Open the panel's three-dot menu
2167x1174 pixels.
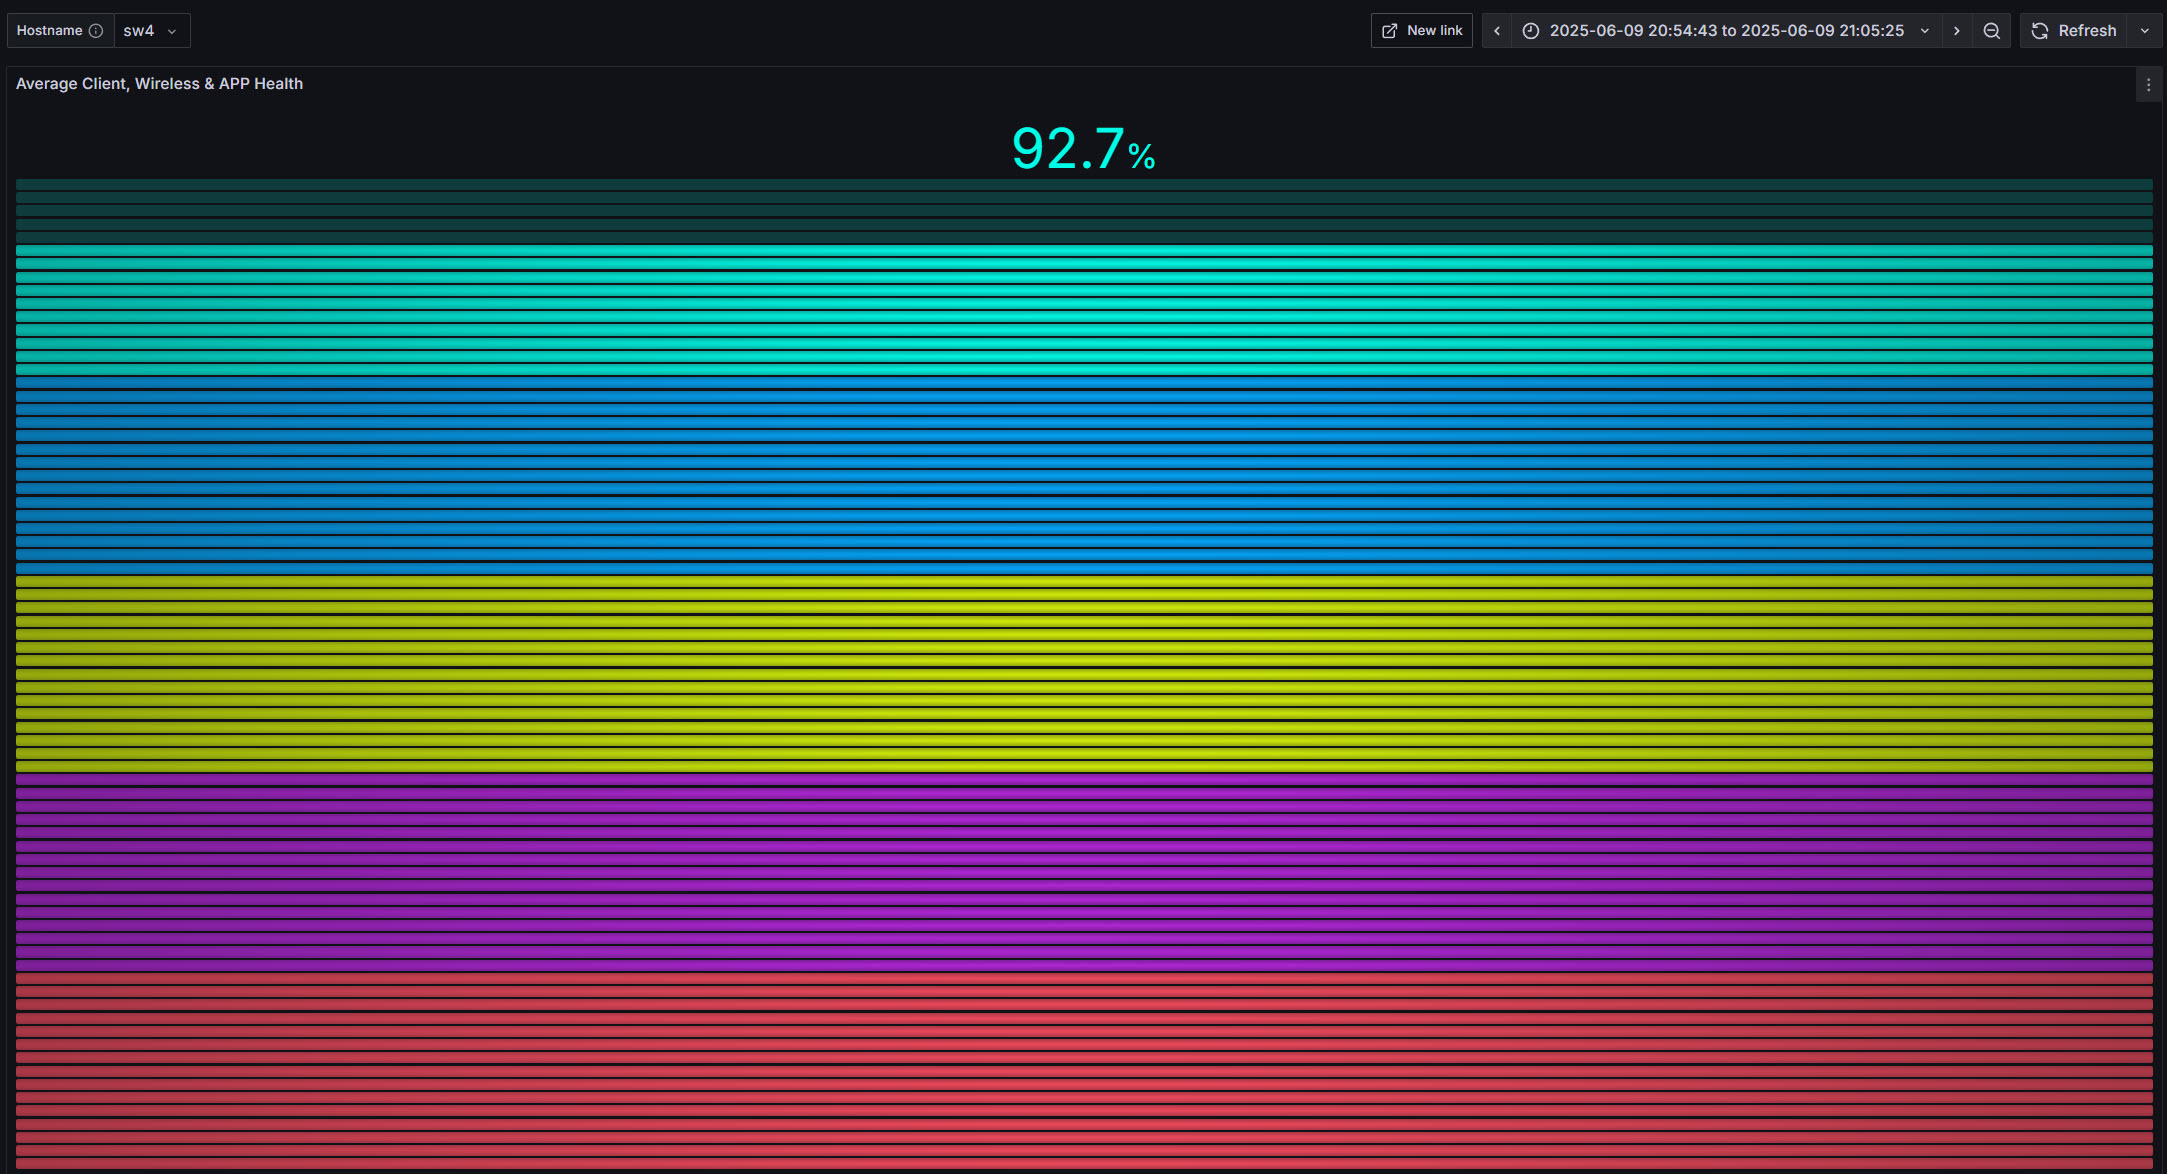(x=2148, y=85)
